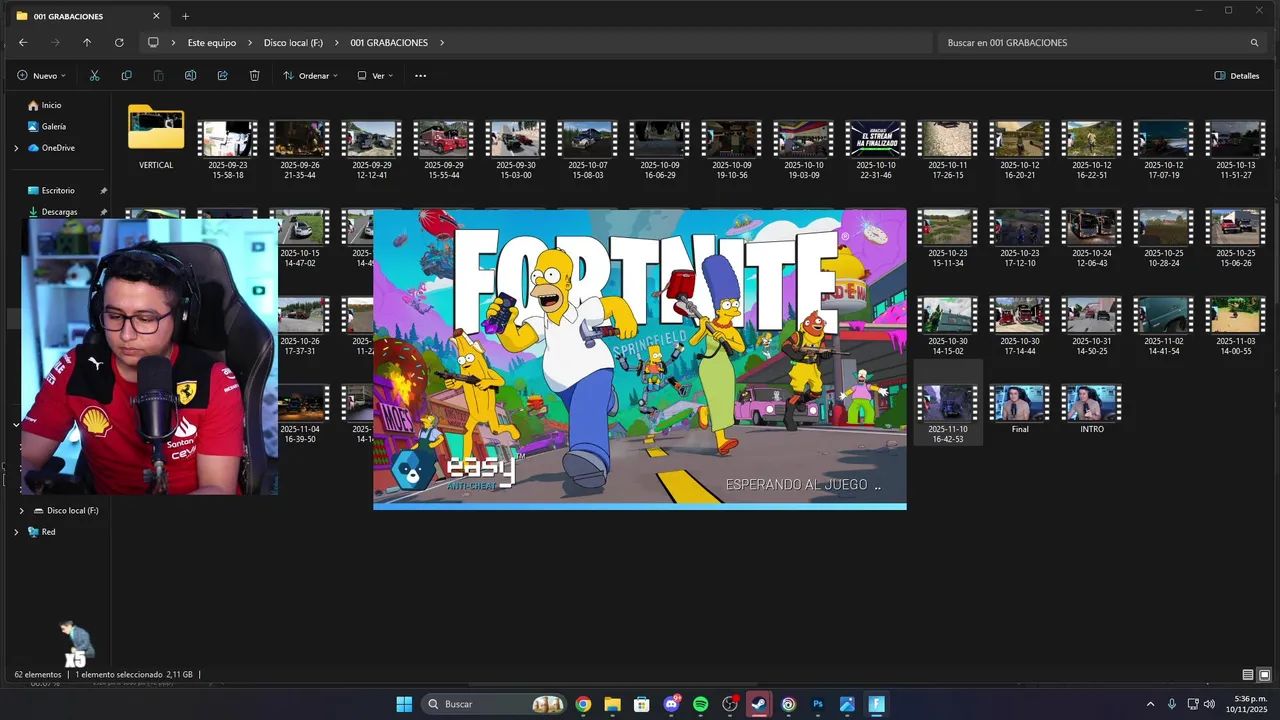Open File Explorer taskbar icon

[612, 704]
